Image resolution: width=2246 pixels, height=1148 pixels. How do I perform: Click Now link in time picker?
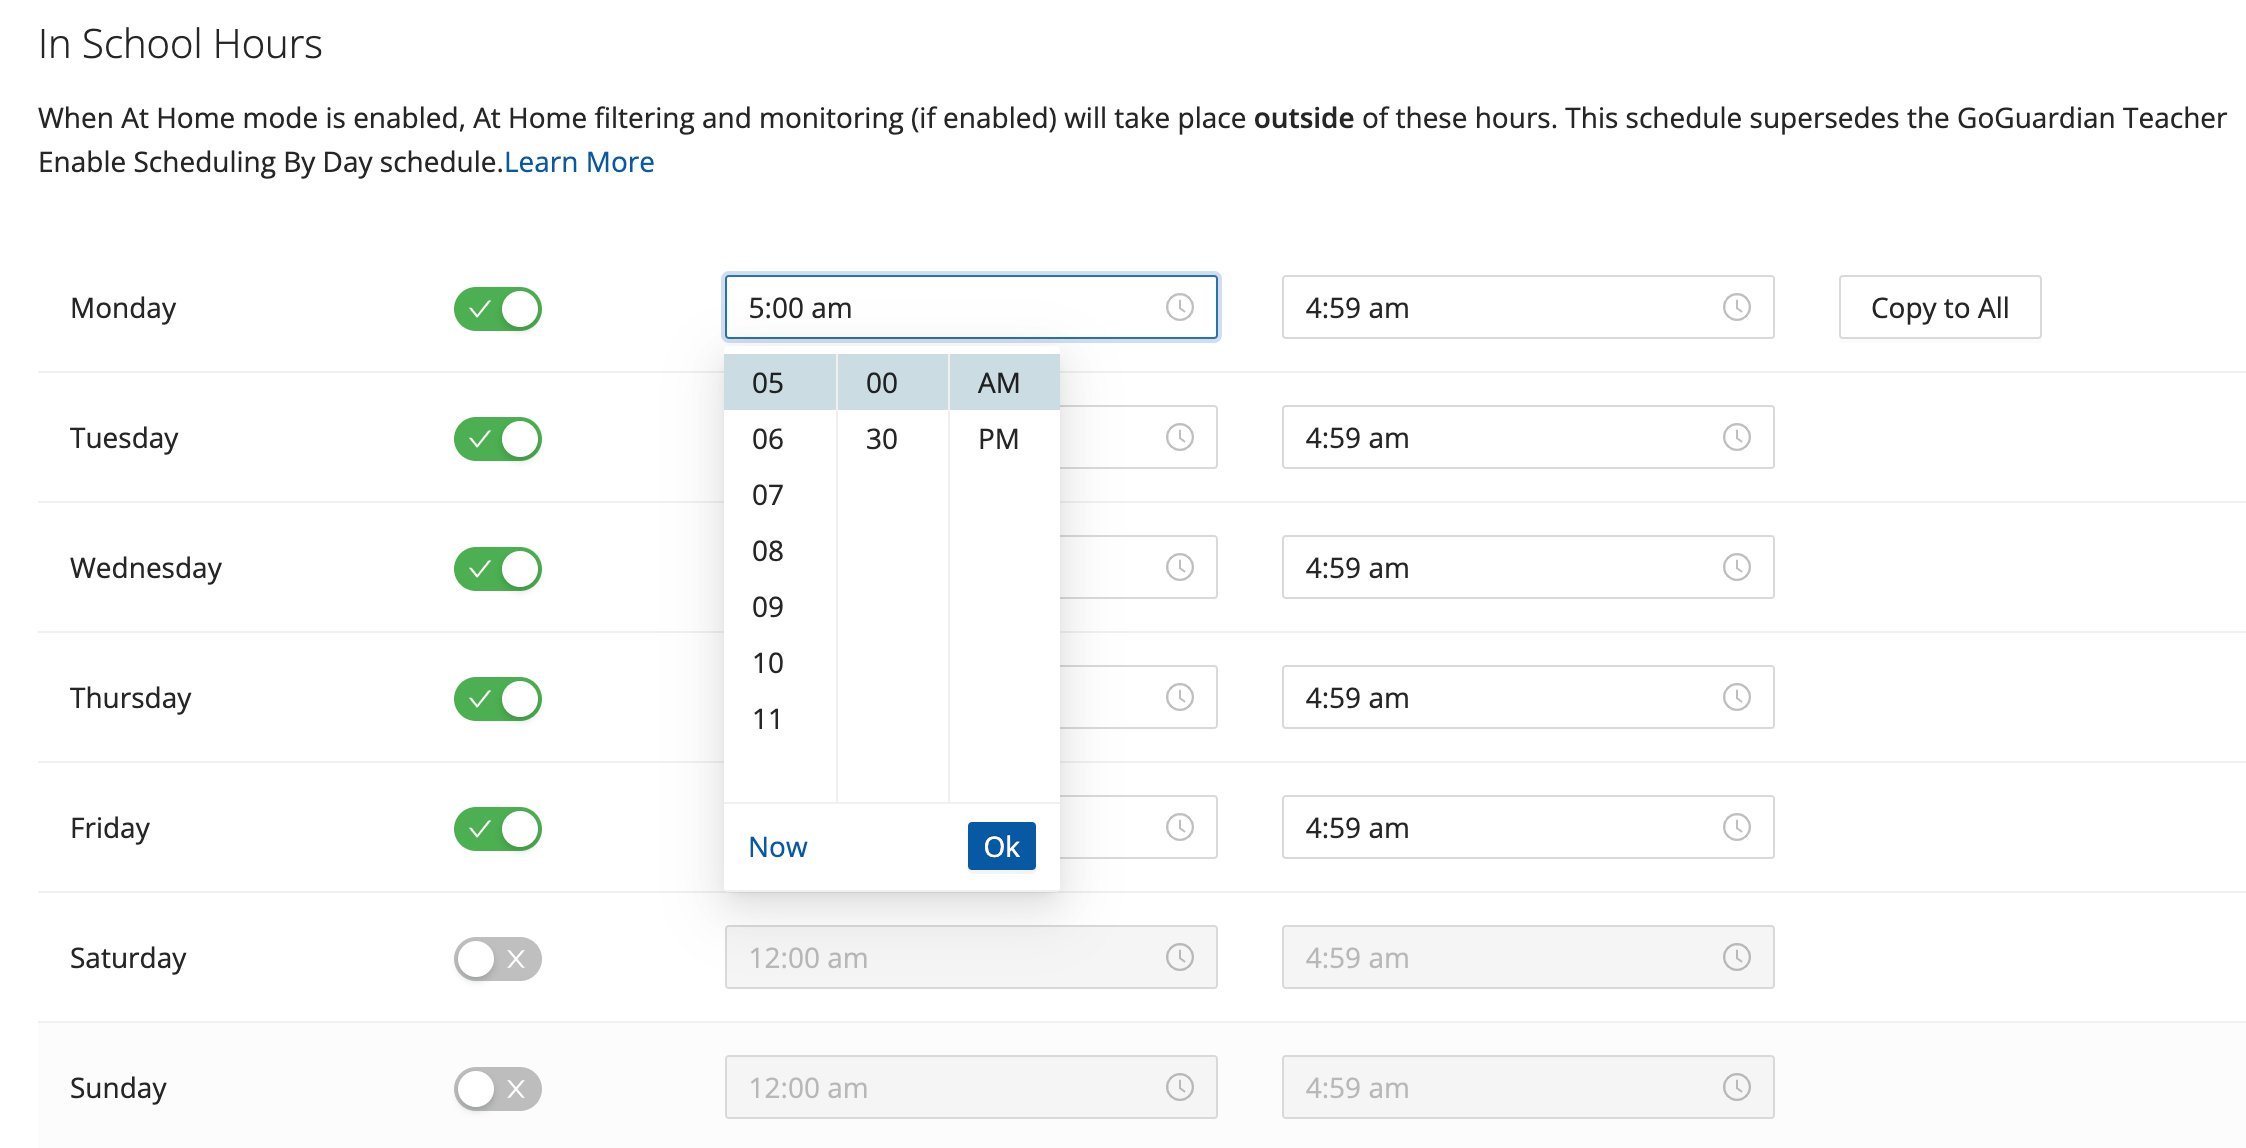(778, 846)
